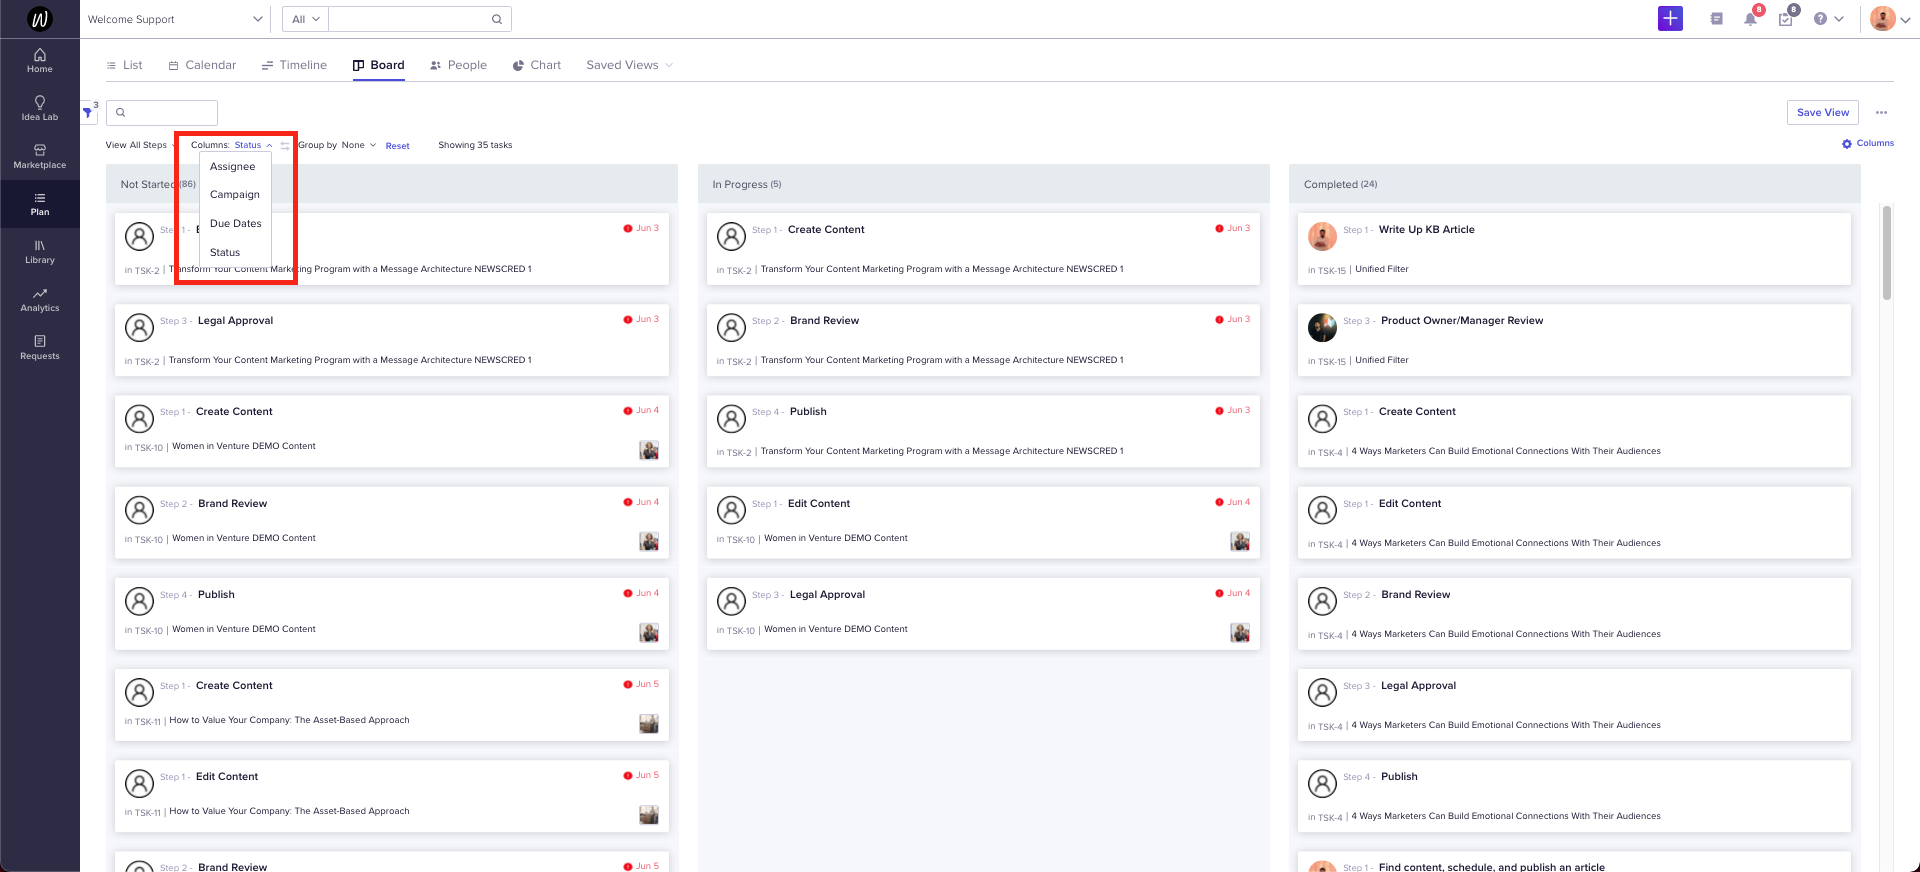1920x872 pixels.
Task: Click Jun 5 date on the Not Started Step 1 Edit Content card
Action: tap(647, 775)
